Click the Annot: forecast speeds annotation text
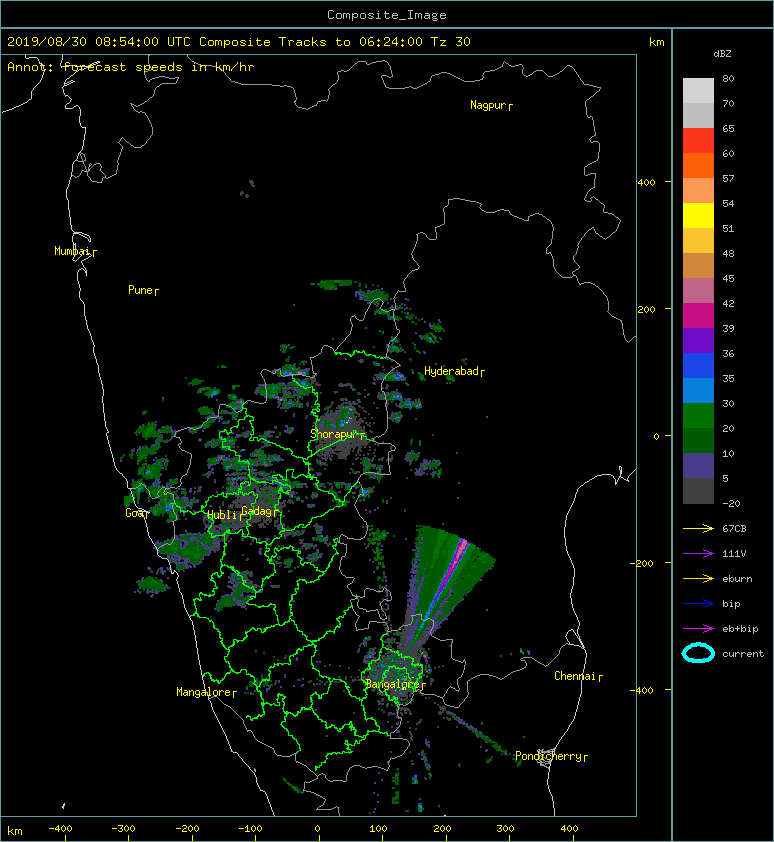The height and width of the screenshot is (842, 774). 131,67
